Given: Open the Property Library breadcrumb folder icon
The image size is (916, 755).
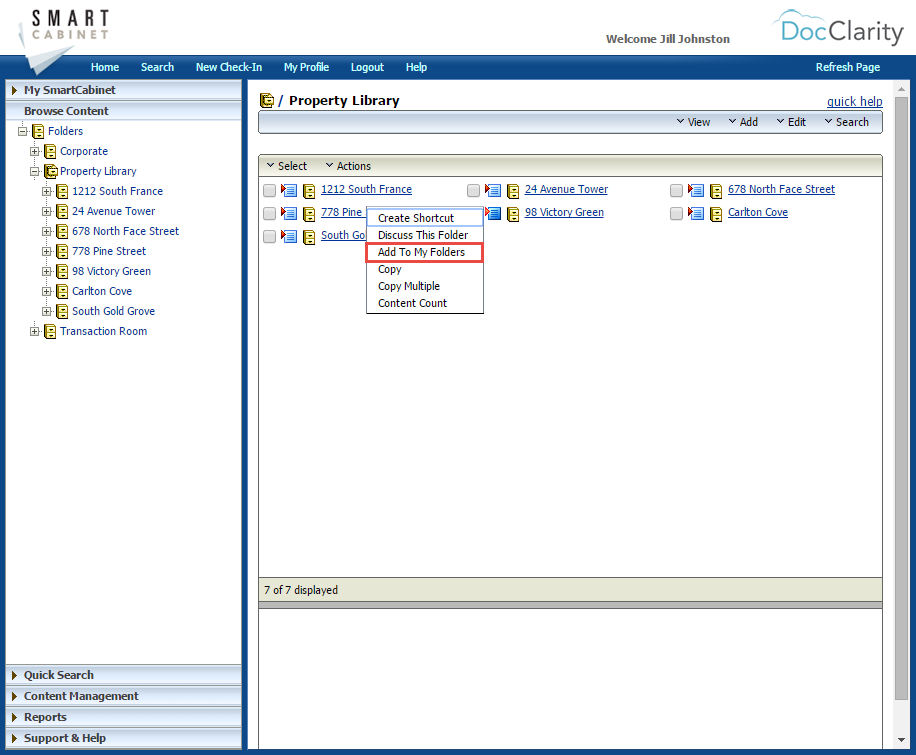Looking at the screenshot, I should 268,101.
